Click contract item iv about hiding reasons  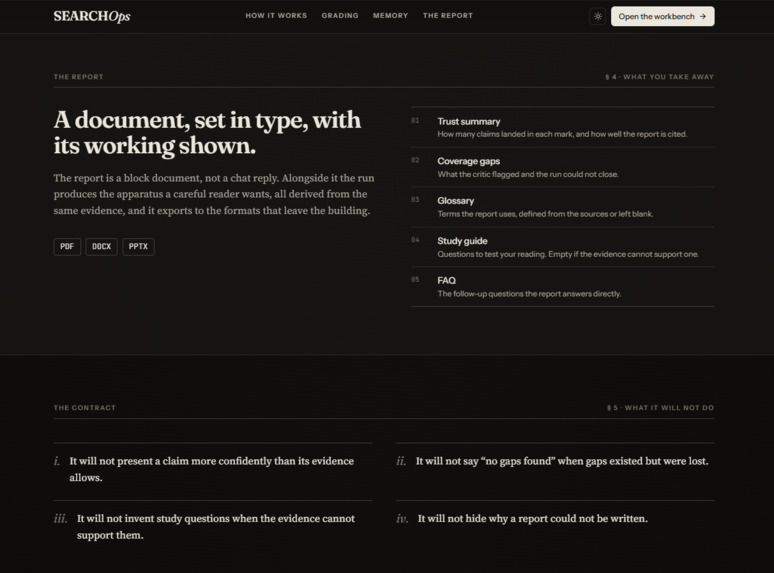[555, 519]
